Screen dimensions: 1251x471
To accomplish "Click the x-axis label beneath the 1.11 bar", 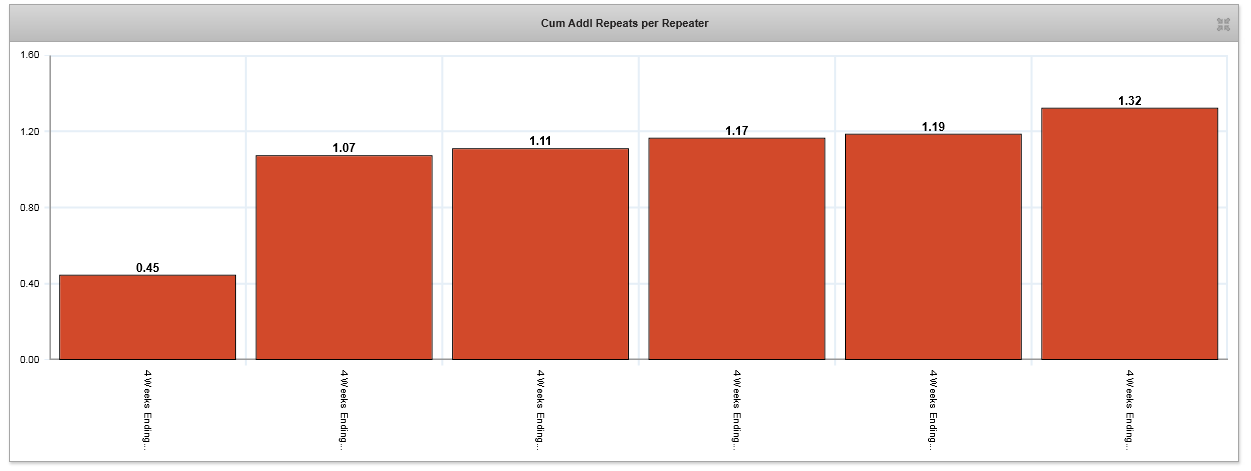I will tap(541, 410).
